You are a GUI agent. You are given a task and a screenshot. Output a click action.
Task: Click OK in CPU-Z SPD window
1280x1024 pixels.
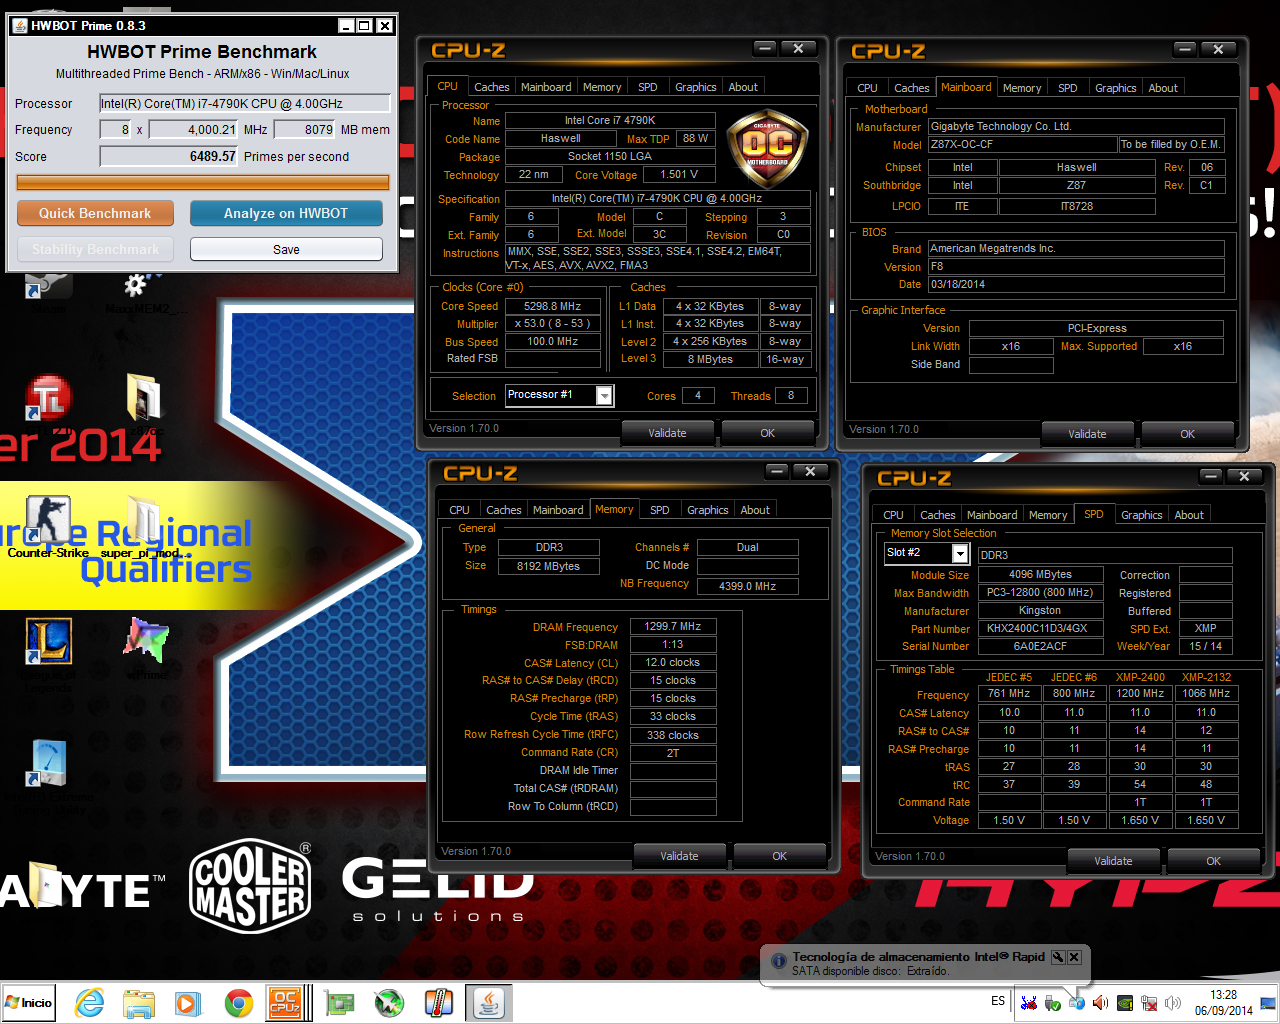tap(1213, 861)
